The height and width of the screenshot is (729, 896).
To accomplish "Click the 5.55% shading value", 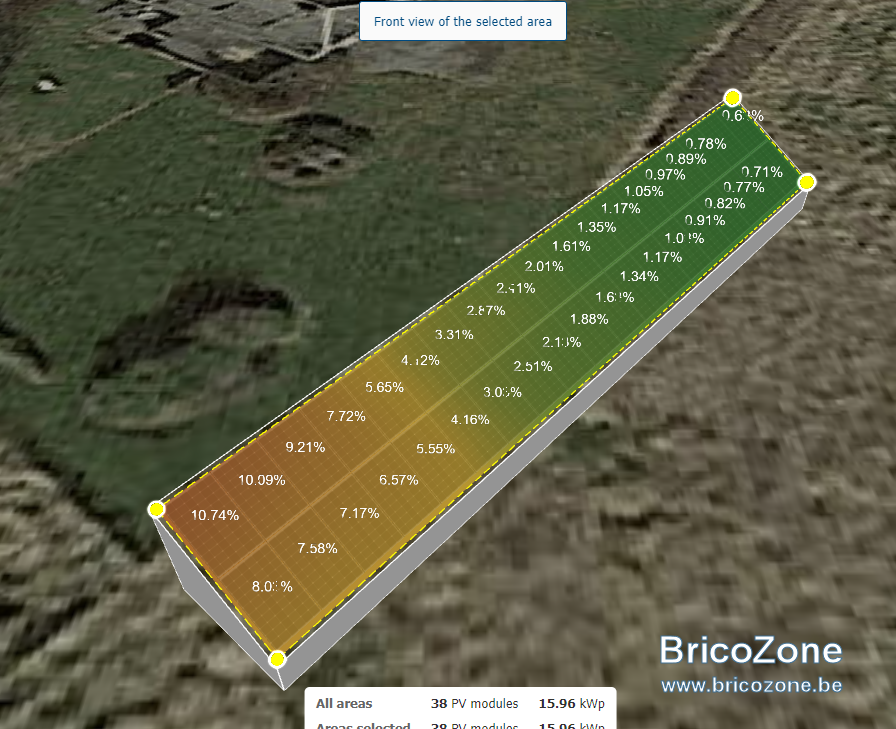I will click(x=435, y=449).
